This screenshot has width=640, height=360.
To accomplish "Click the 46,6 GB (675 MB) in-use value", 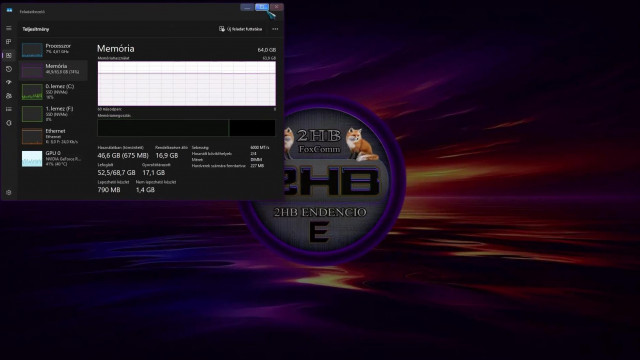I will [123, 156].
